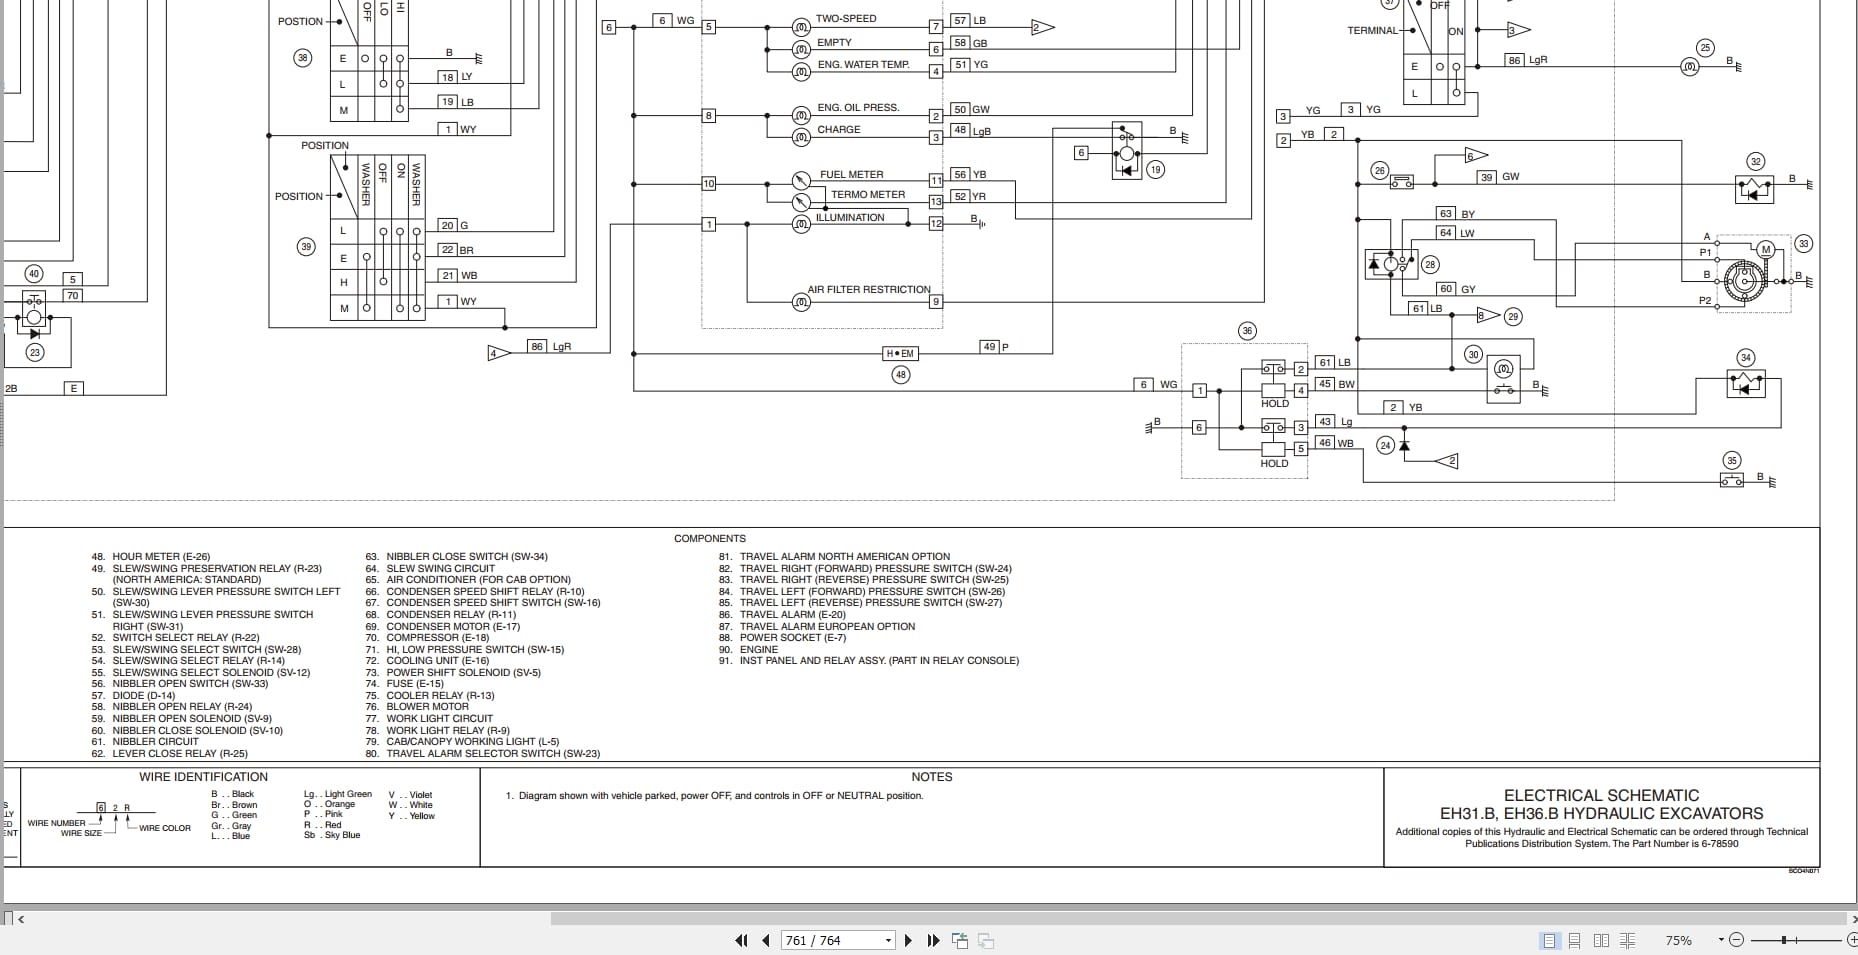The width and height of the screenshot is (1858, 955).
Task: Open the page number dropdown
Action: point(888,941)
